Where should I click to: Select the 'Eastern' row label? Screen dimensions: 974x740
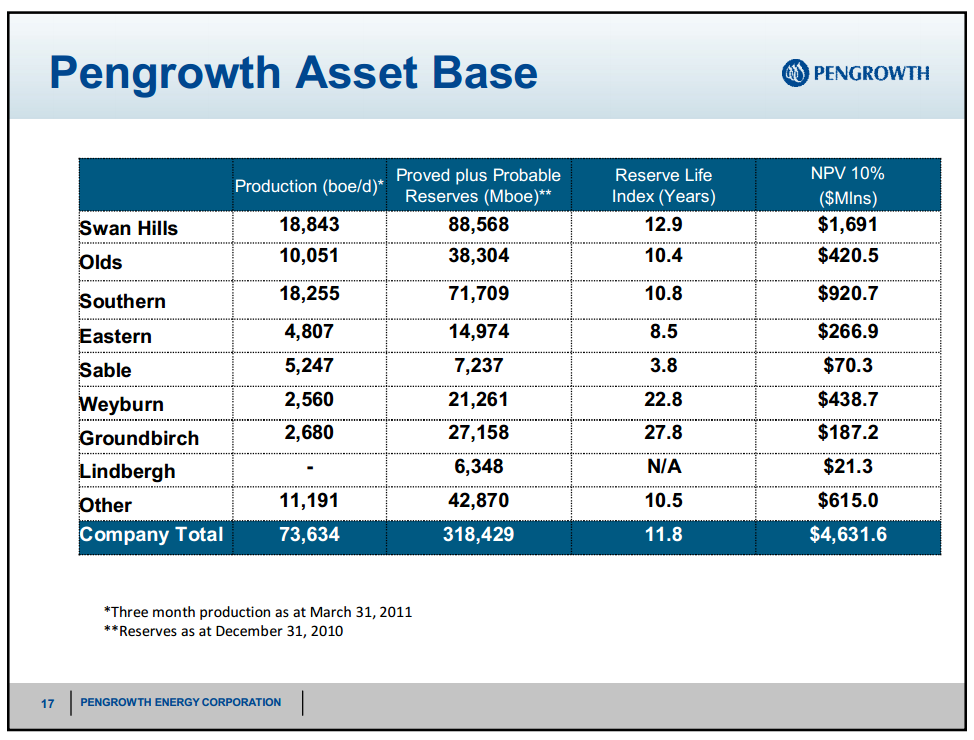[x=116, y=336]
